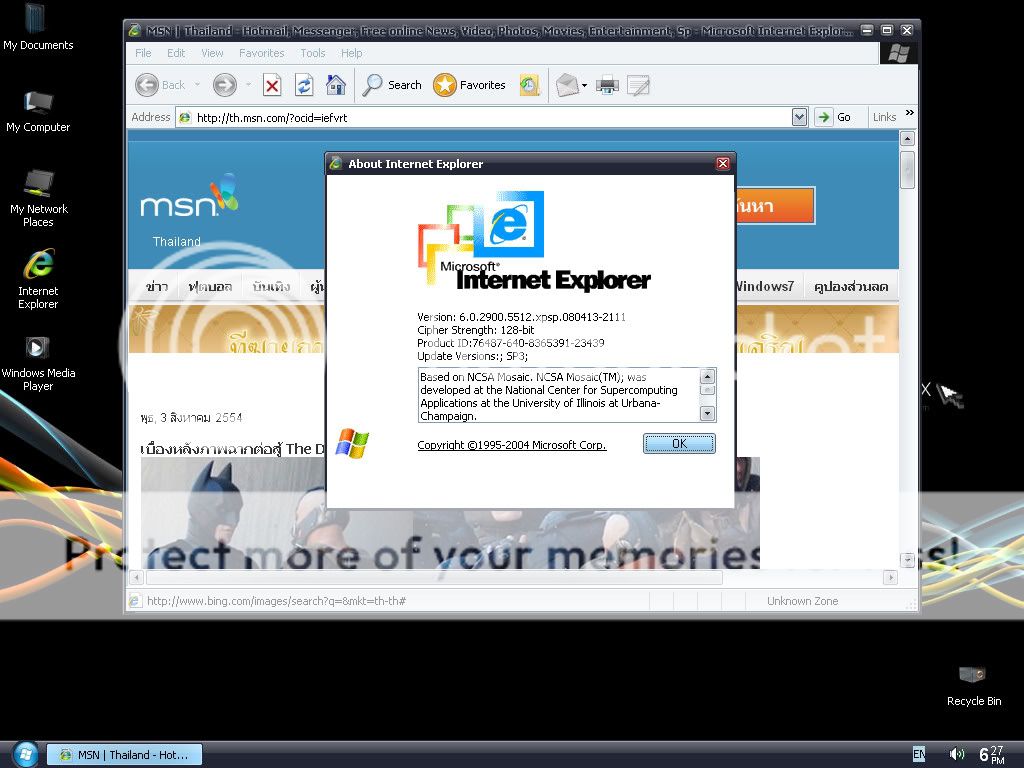Open the Tools menu
The height and width of the screenshot is (768, 1024).
point(312,53)
